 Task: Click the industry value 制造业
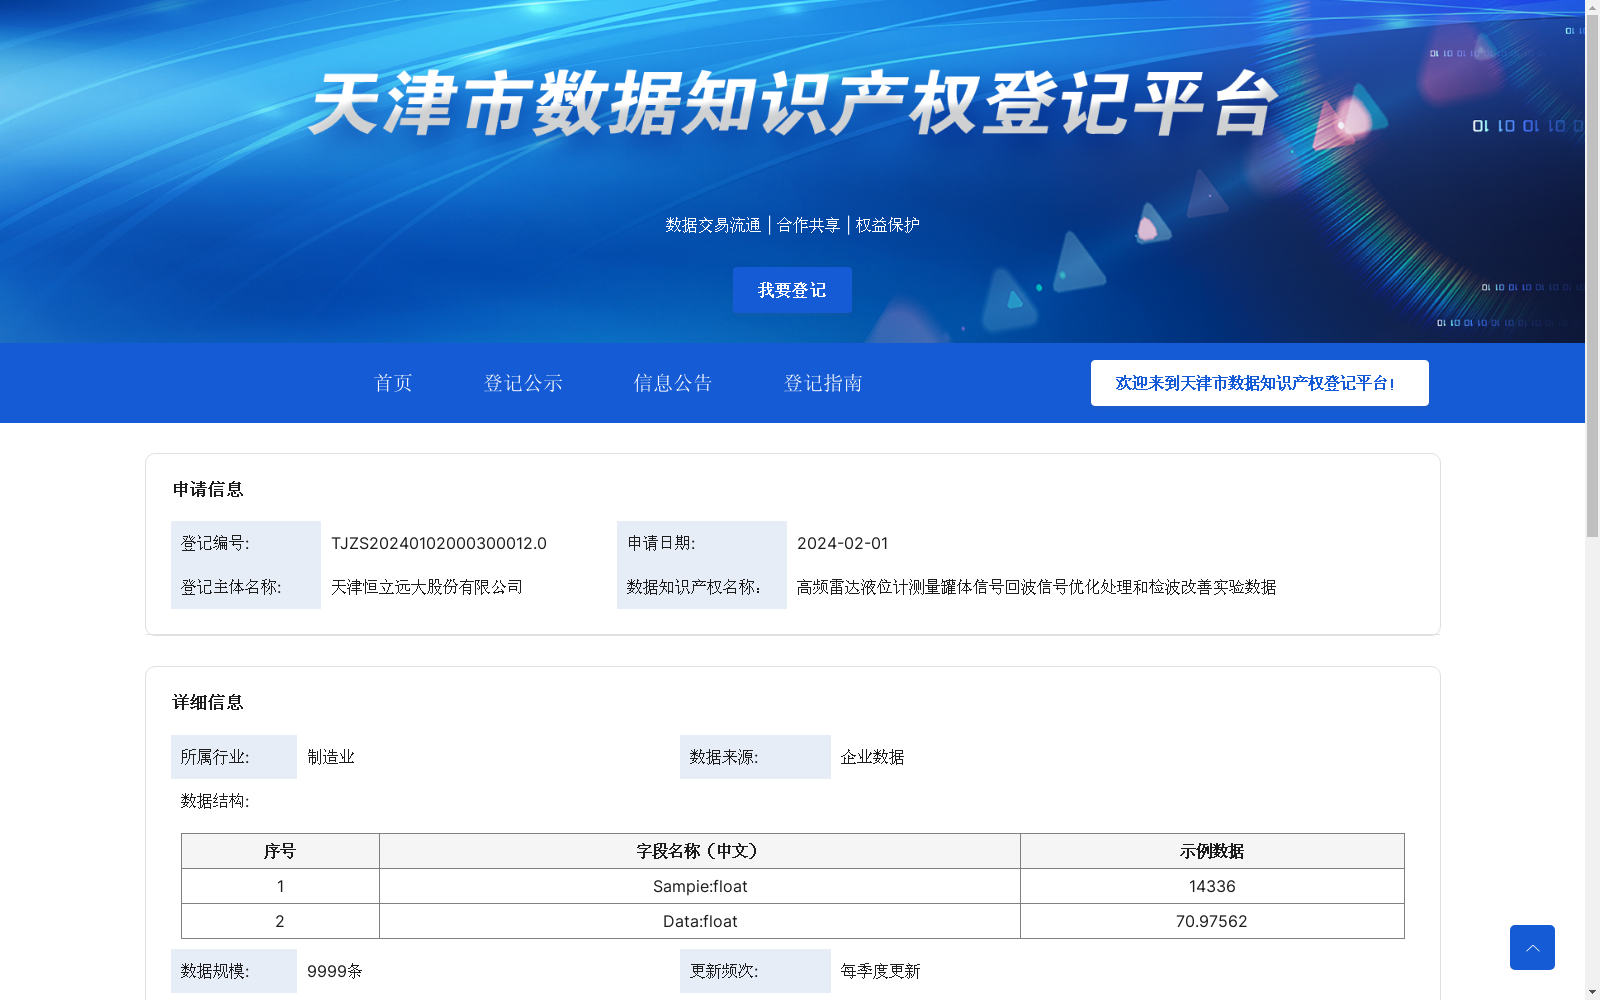331,757
